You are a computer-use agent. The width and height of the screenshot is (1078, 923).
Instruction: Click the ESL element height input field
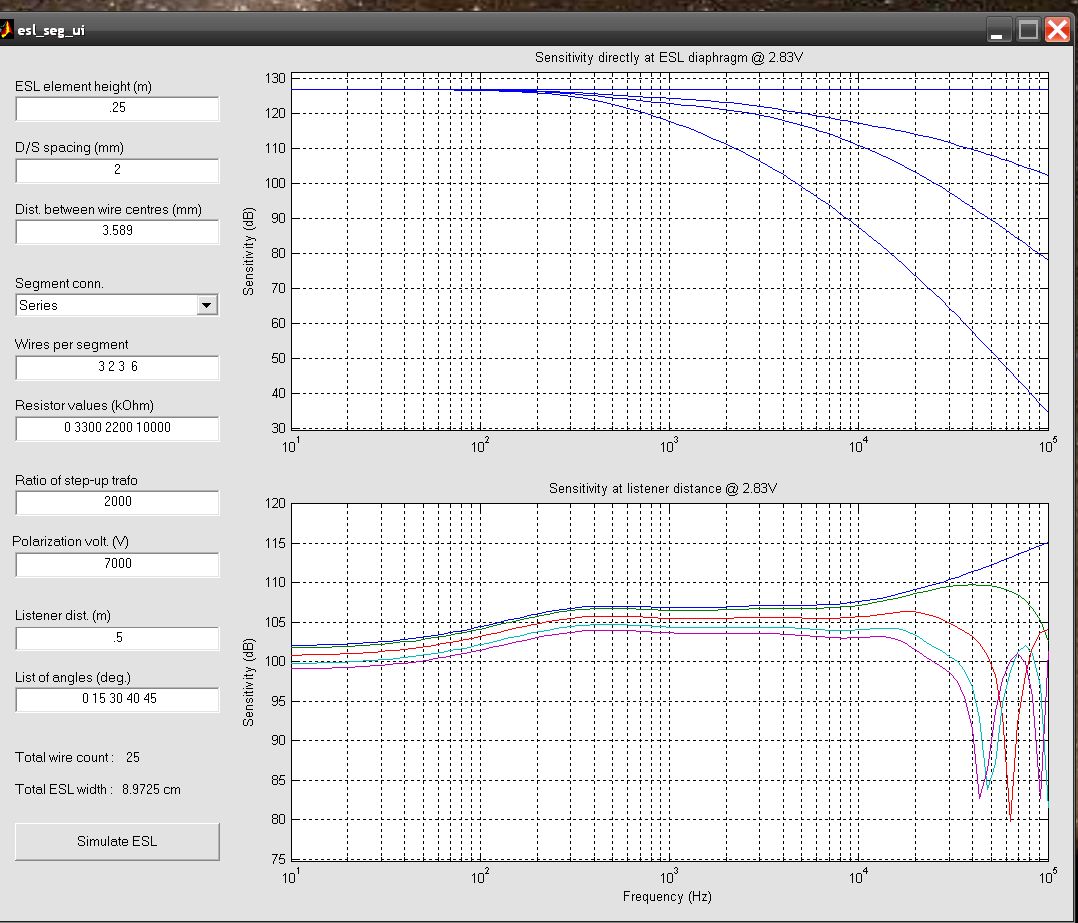click(117, 108)
